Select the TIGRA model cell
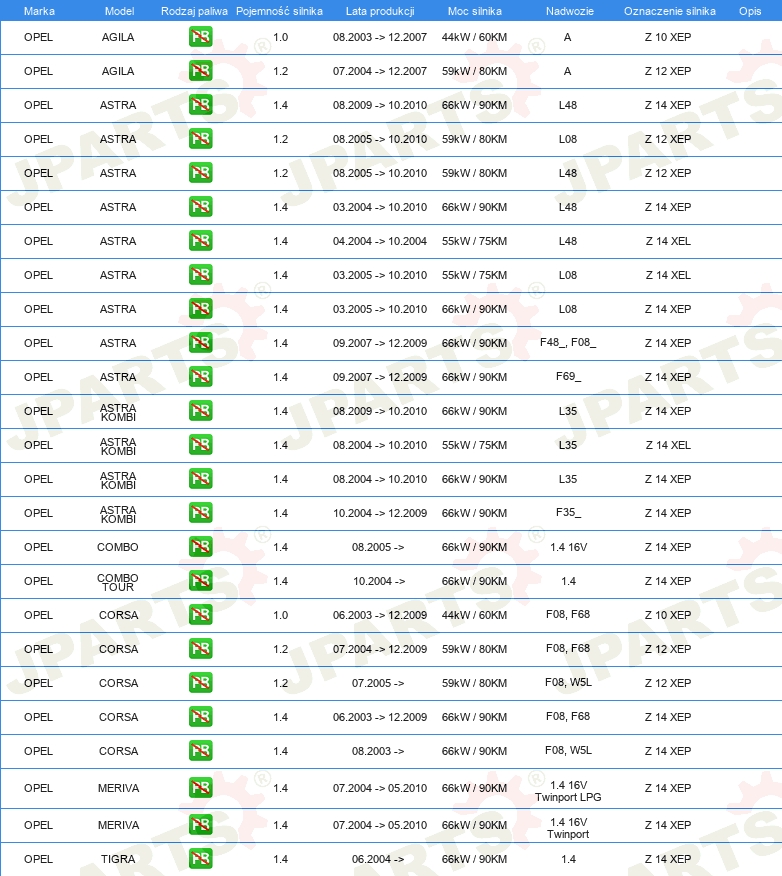Viewport: 782px width, 876px height. (118, 859)
